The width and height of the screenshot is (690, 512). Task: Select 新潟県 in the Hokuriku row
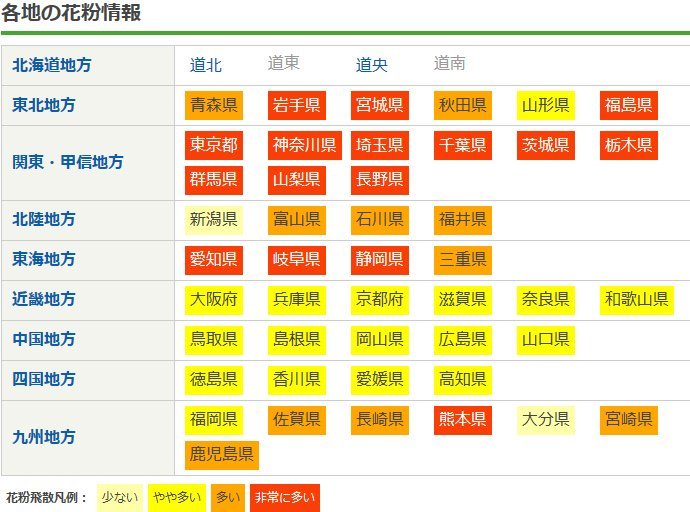(x=214, y=219)
